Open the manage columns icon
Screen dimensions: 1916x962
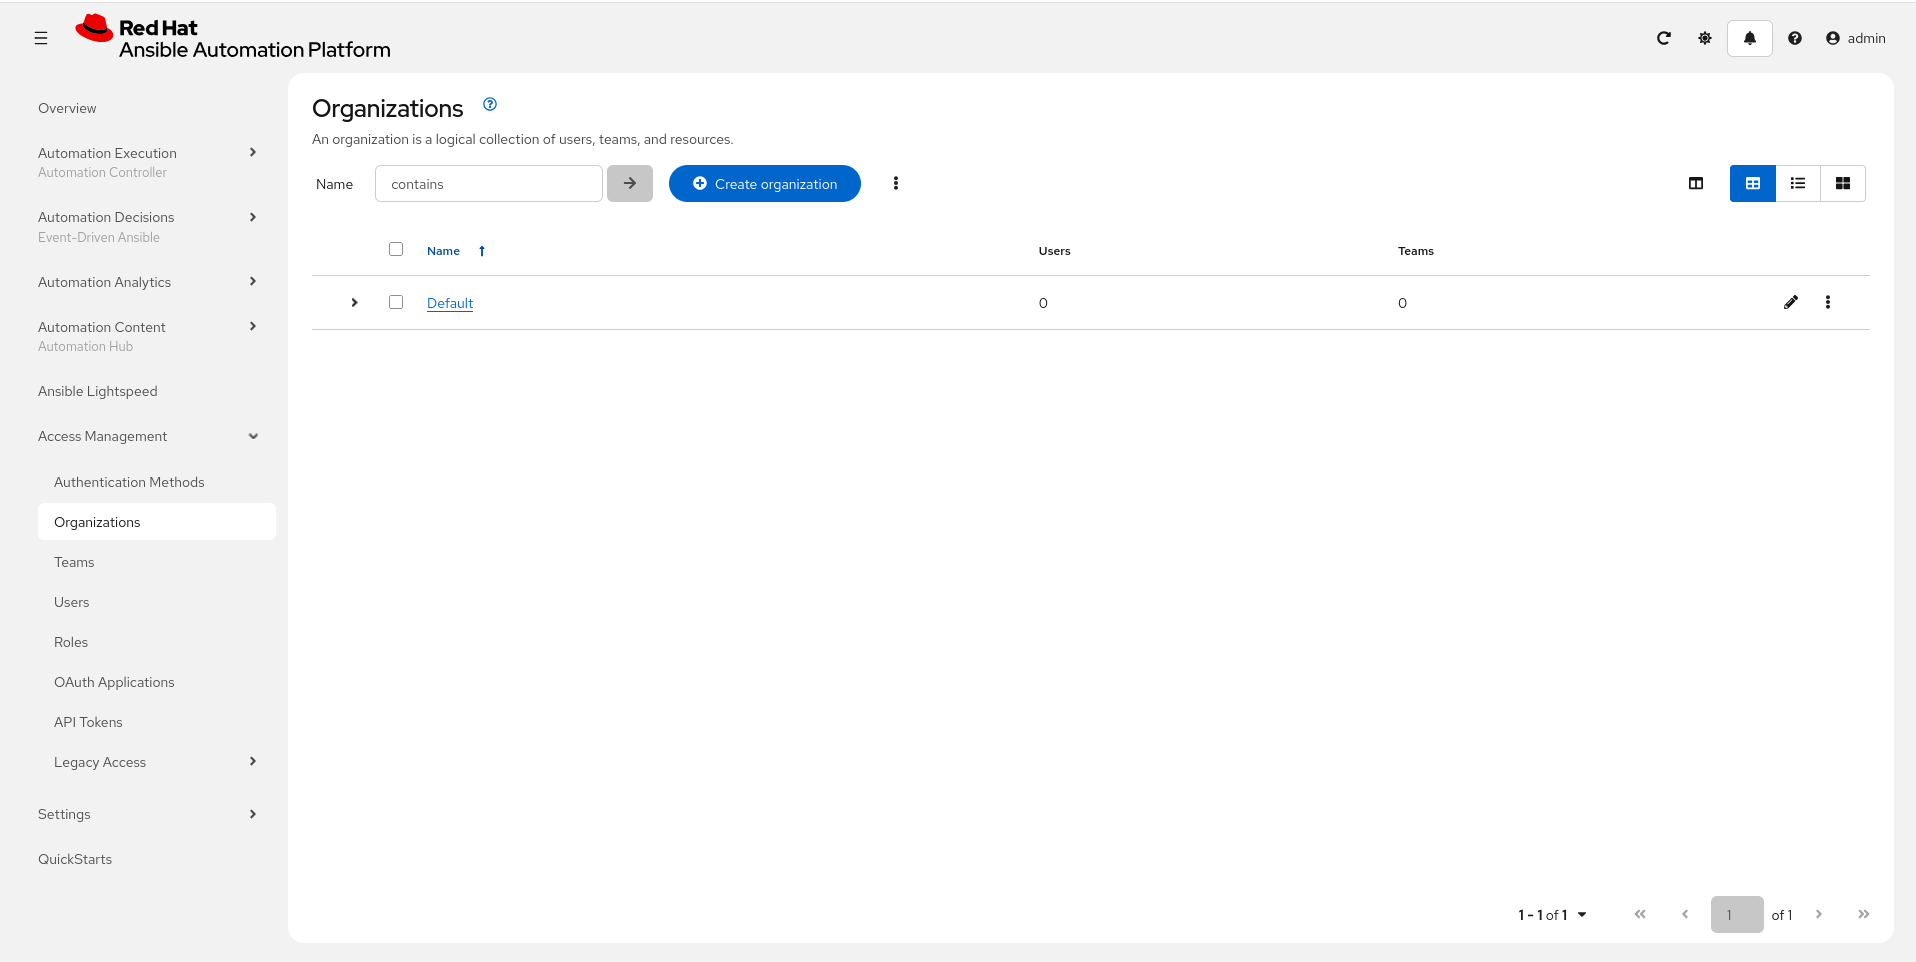1696,184
